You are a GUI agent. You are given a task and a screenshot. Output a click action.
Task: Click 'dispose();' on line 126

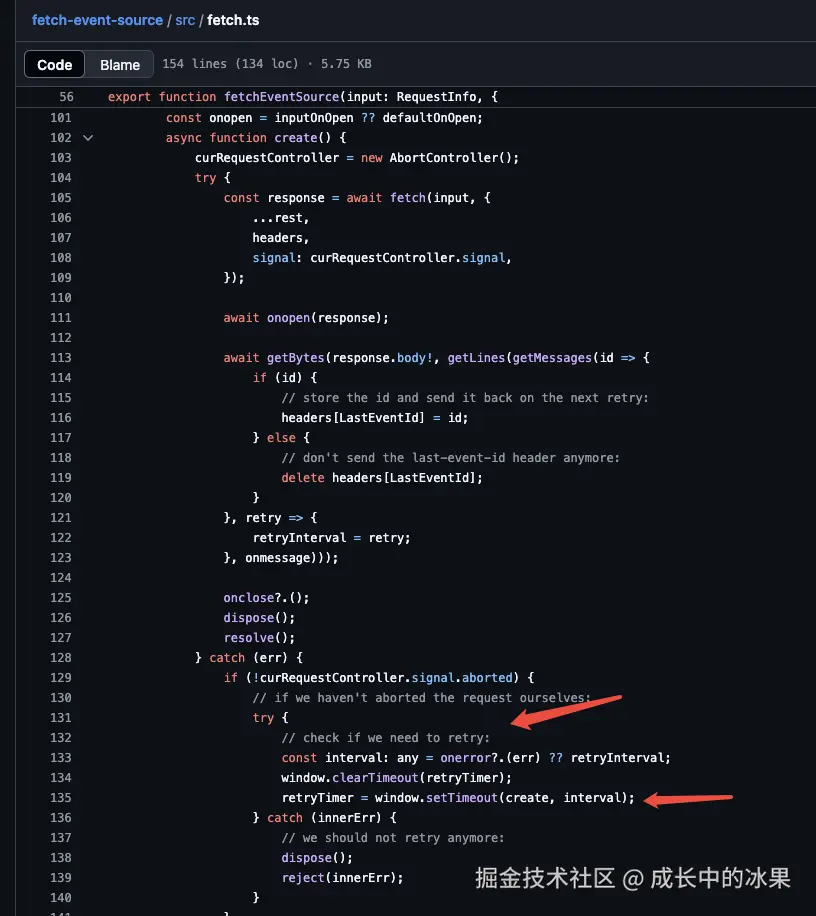[259, 618]
